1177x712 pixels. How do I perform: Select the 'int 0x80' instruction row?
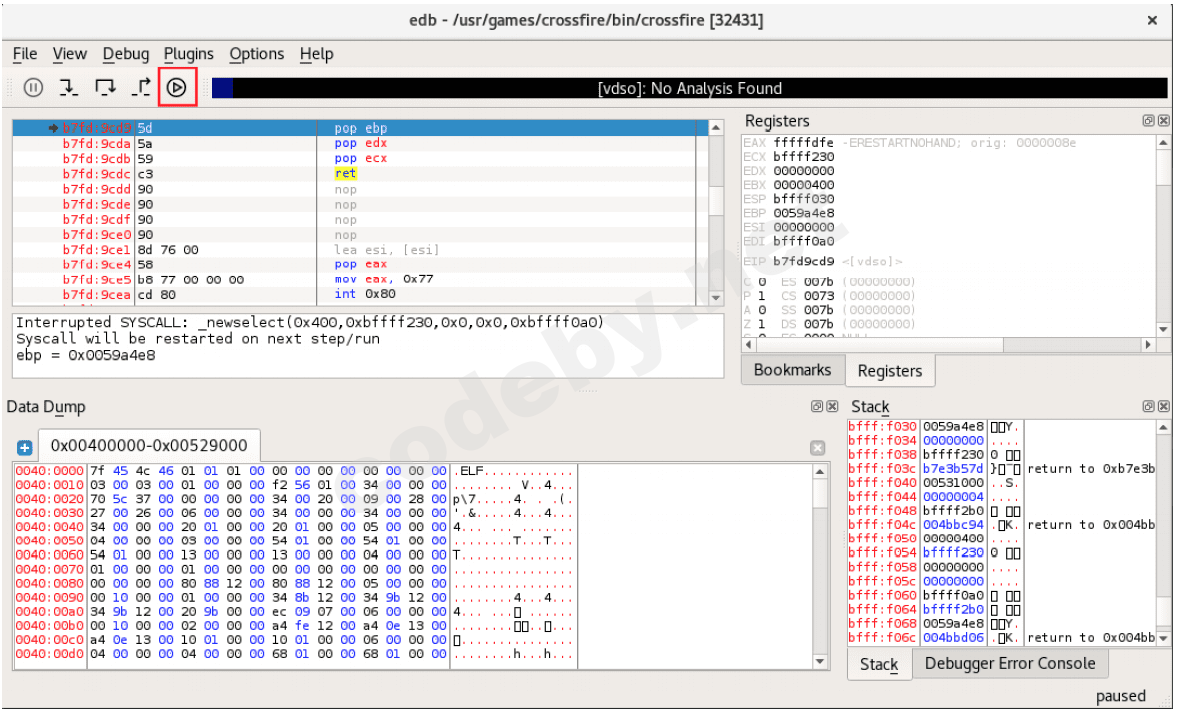pos(360,294)
